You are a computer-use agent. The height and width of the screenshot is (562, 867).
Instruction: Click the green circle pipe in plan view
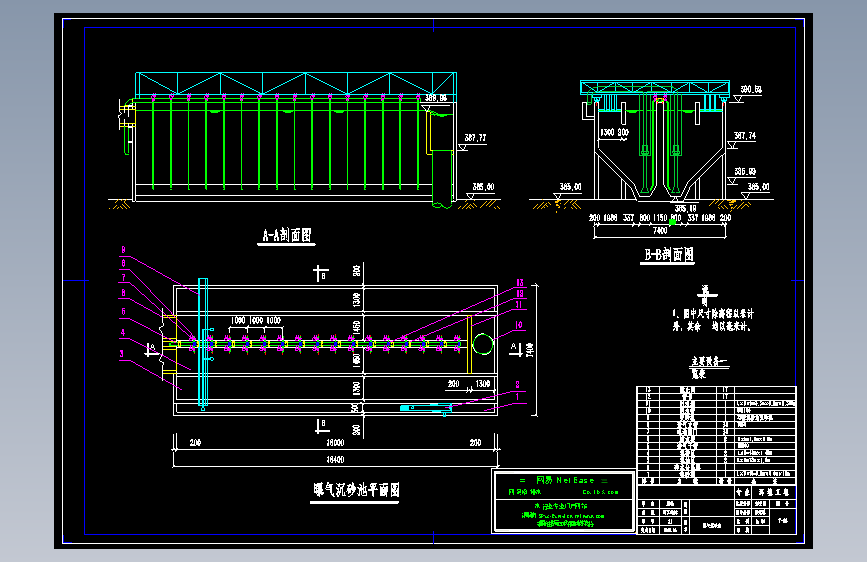click(483, 344)
